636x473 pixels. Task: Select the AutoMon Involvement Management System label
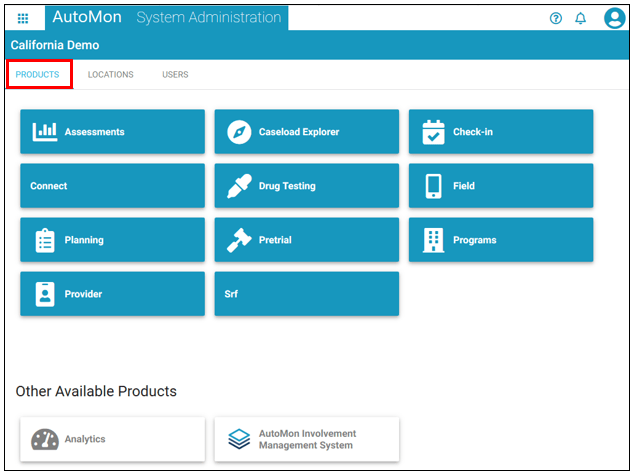coord(307,439)
